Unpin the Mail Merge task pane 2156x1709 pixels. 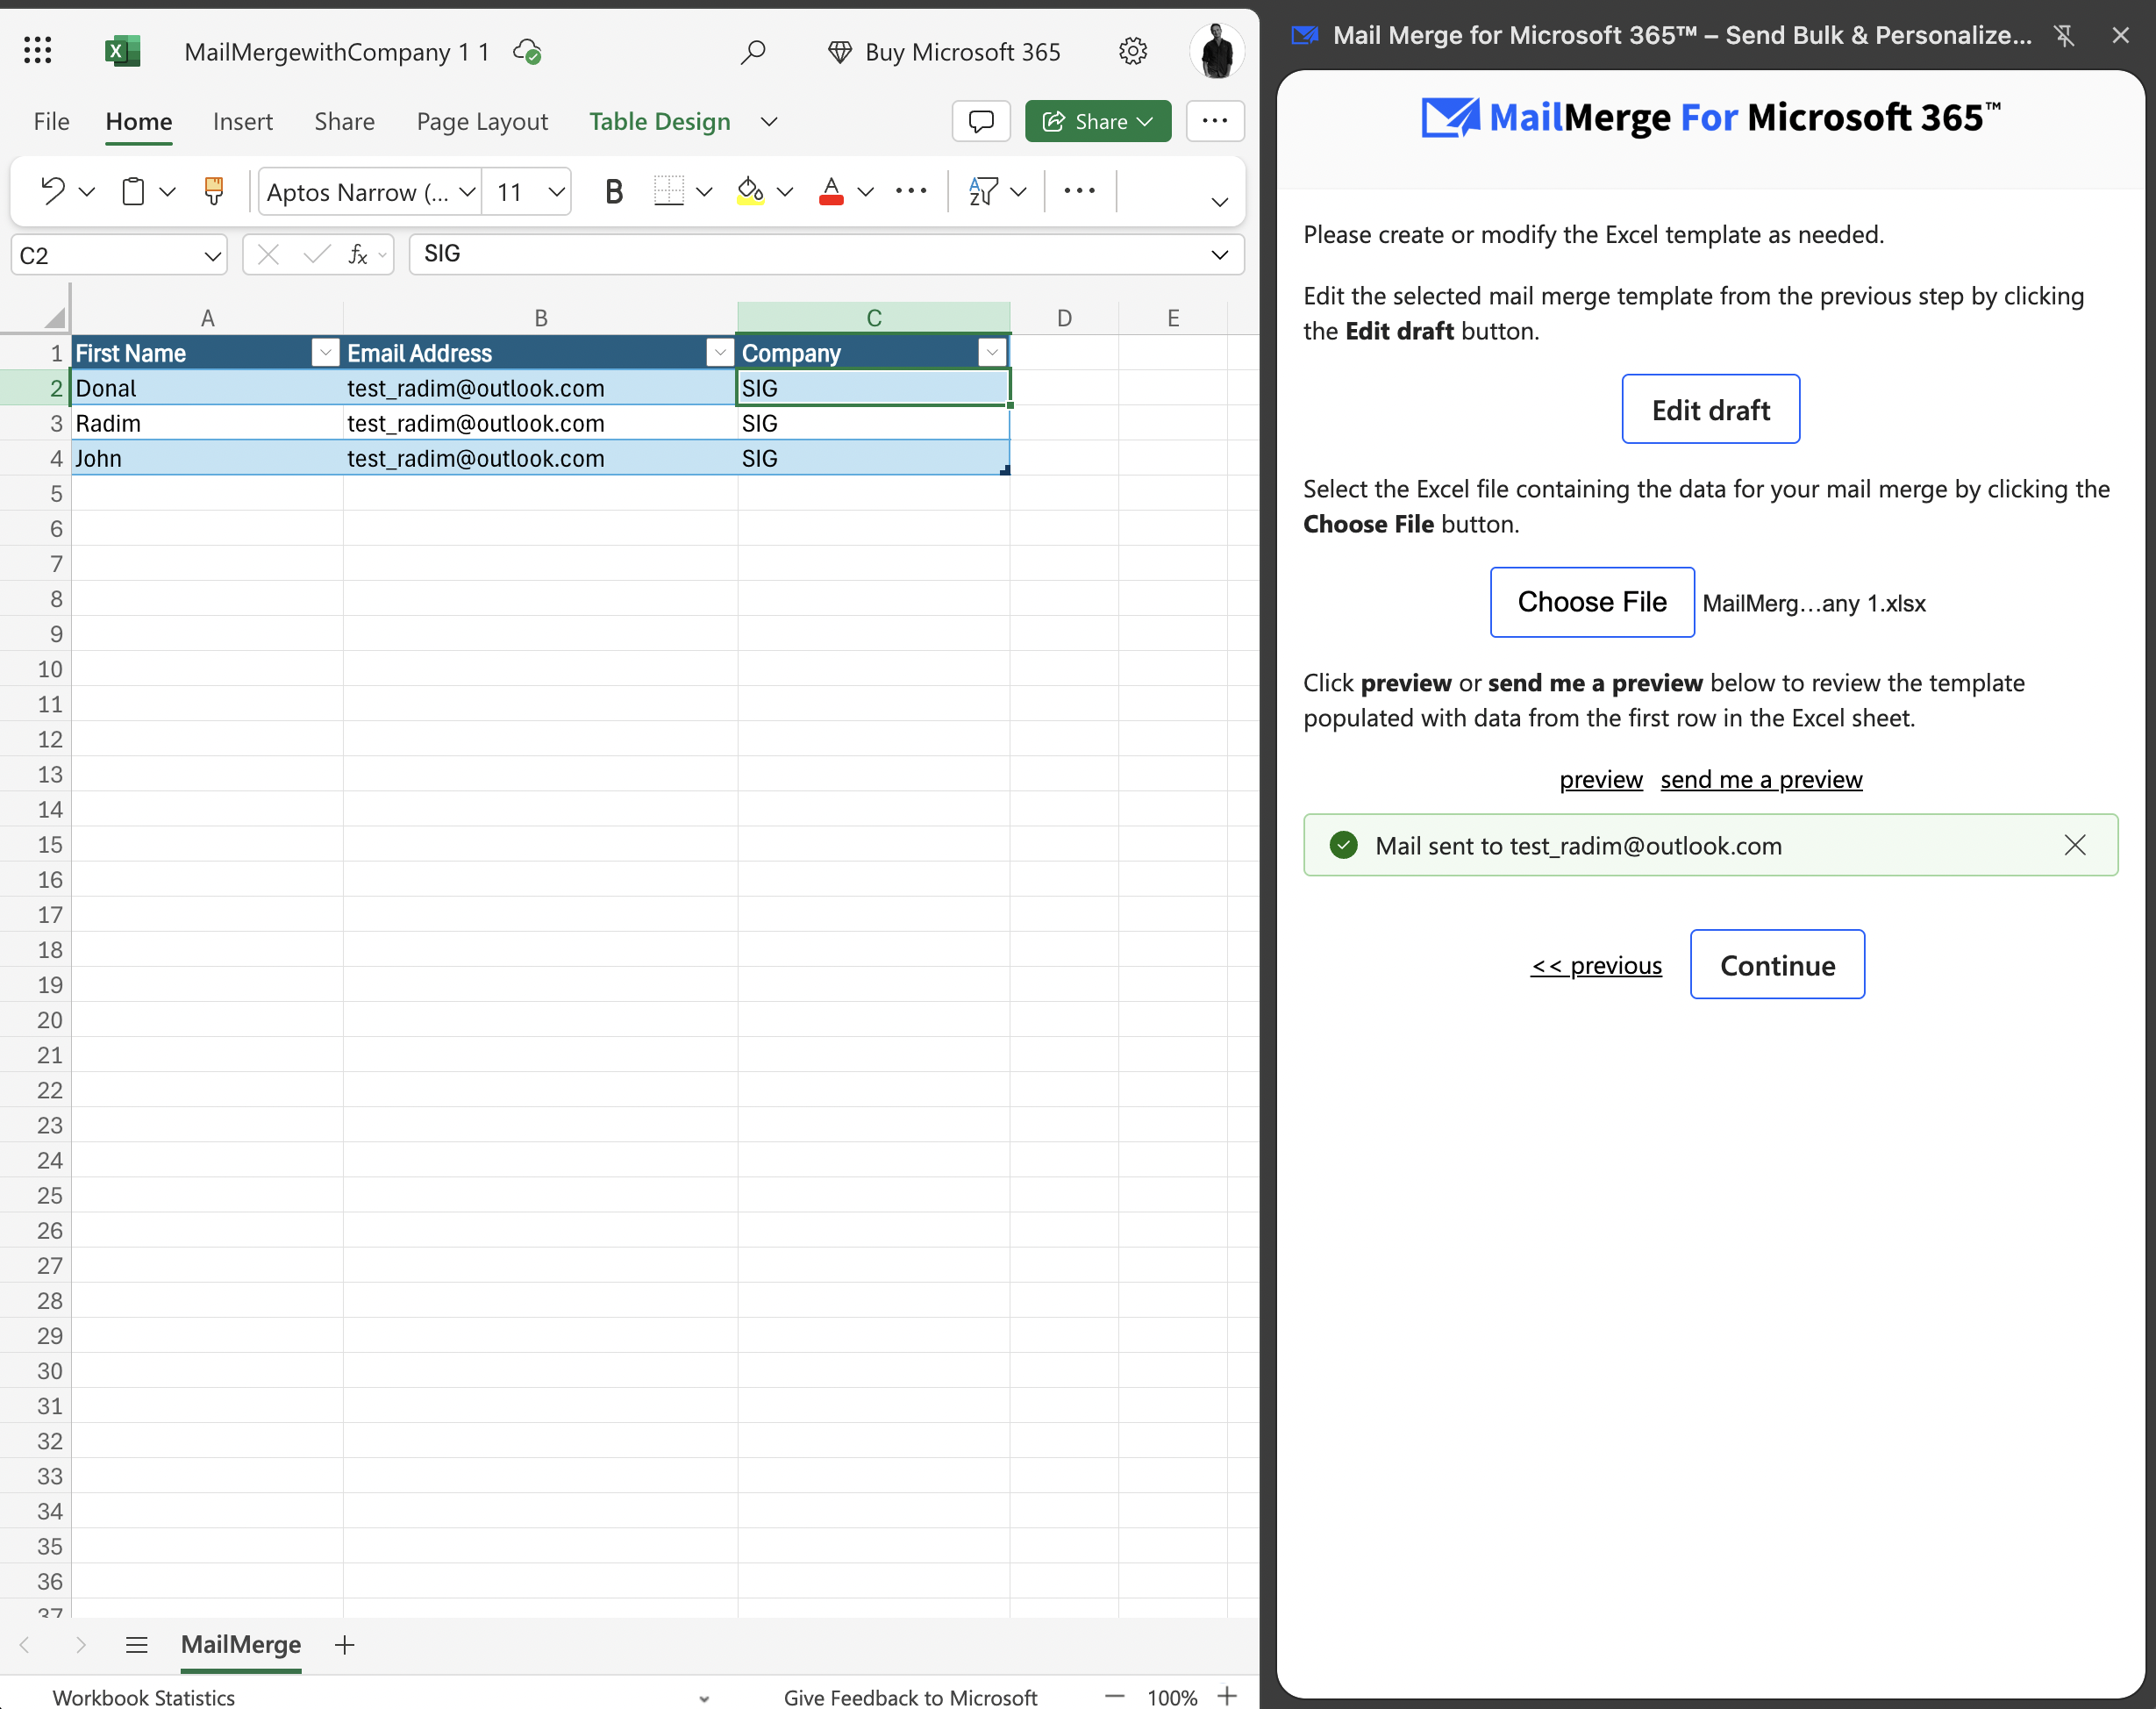tap(2063, 35)
